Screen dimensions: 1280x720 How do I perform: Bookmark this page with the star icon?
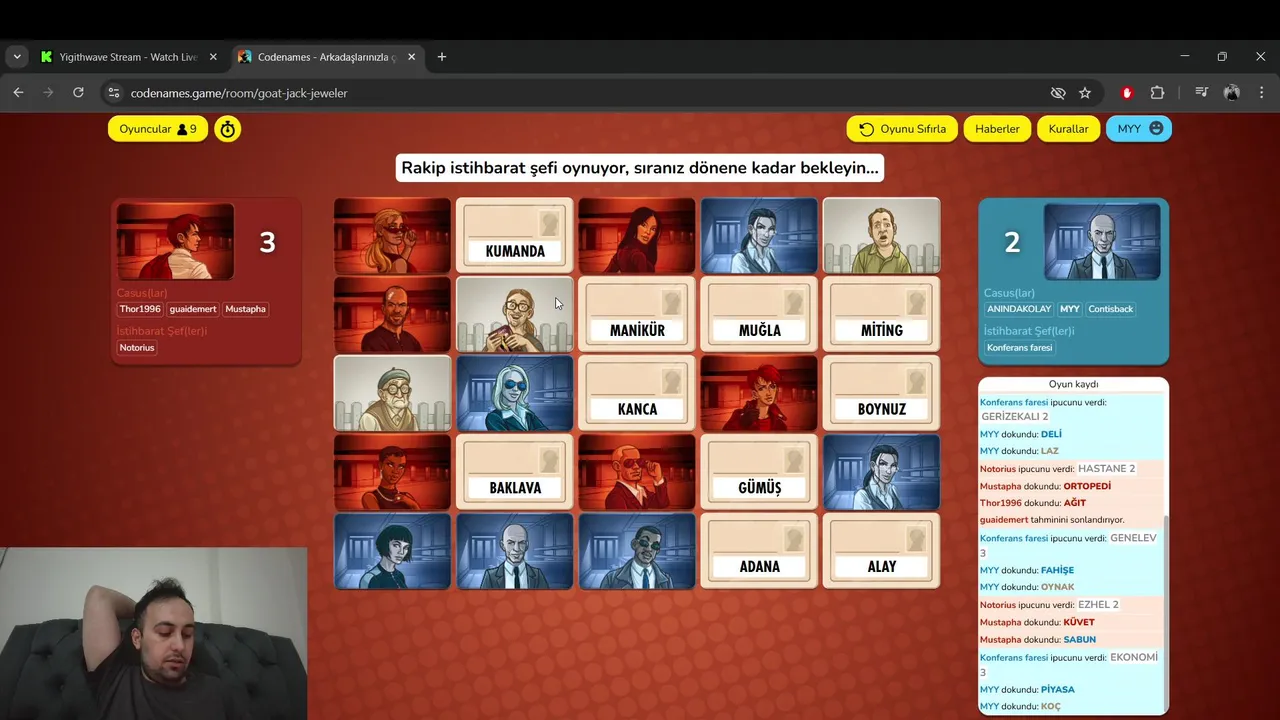1085,93
